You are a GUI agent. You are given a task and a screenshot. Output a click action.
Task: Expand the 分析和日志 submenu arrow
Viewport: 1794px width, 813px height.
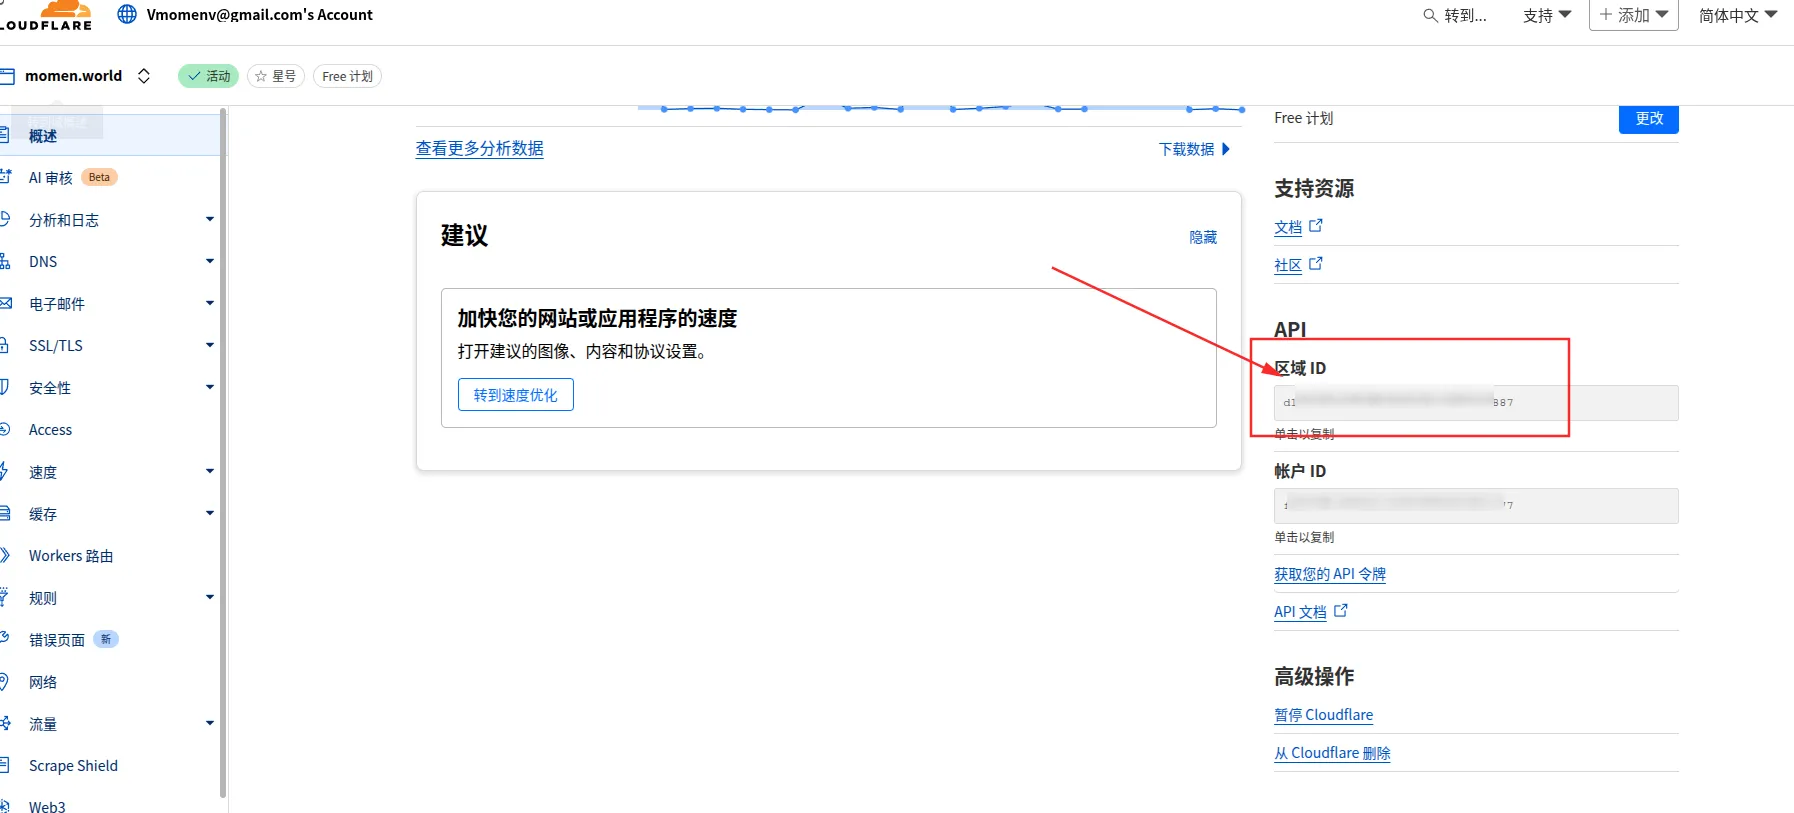[x=210, y=219]
